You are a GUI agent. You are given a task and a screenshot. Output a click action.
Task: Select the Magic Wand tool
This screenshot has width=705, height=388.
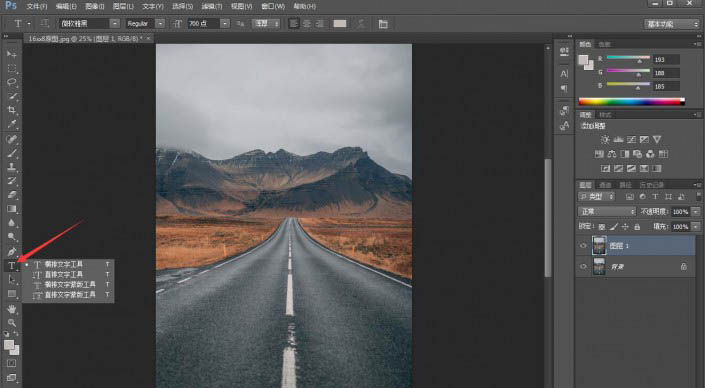coord(12,96)
